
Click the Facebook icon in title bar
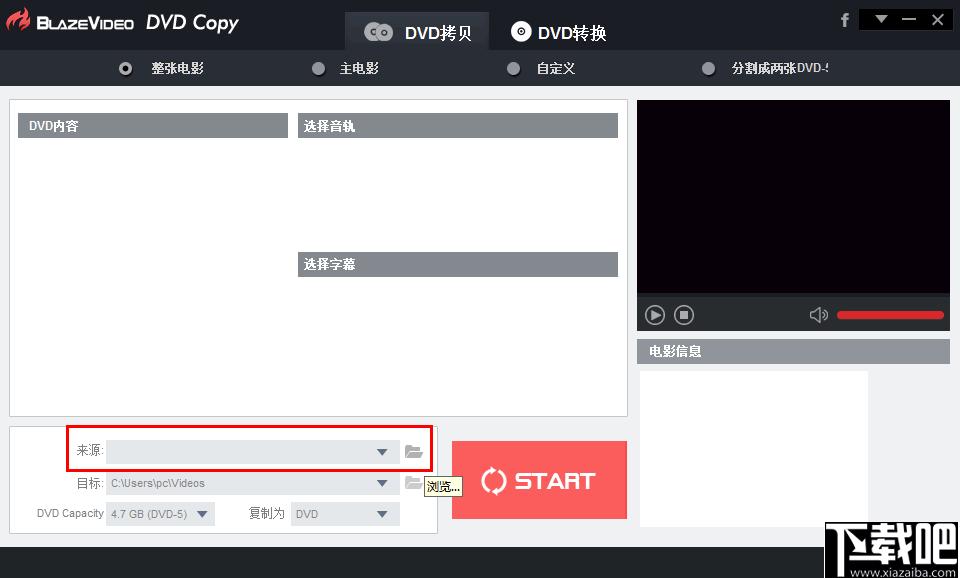pyautogui.click(x=845, y=20)
